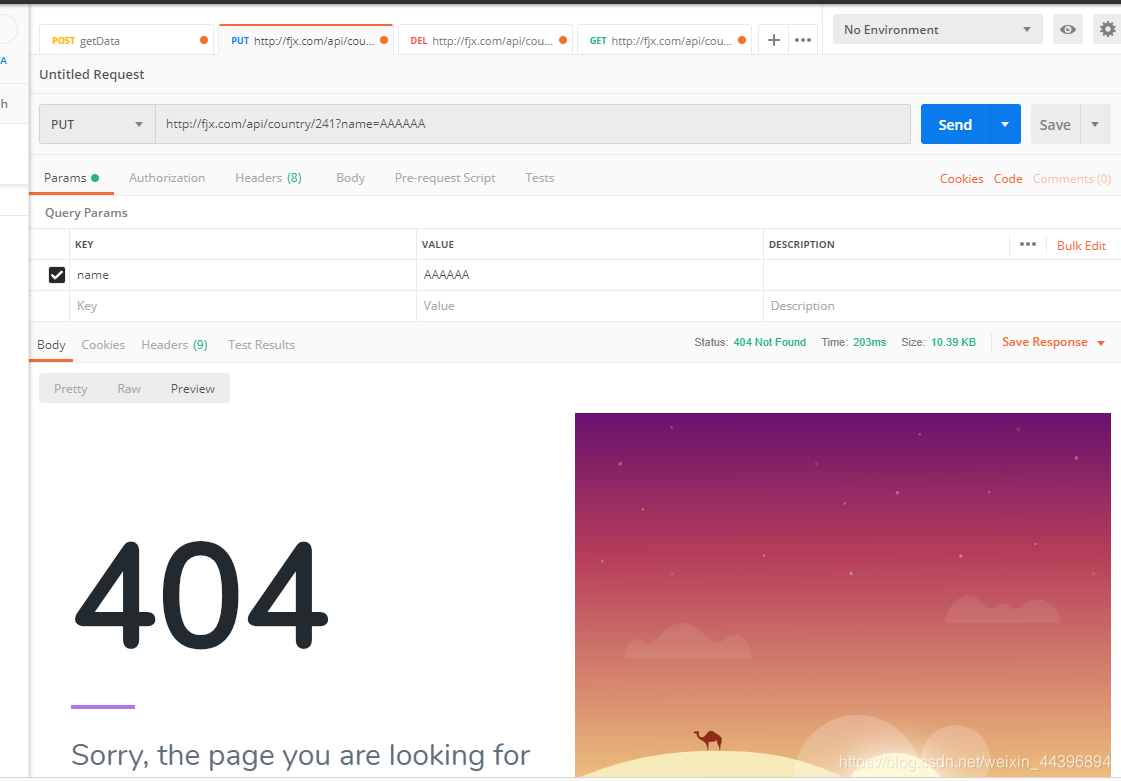Viewport: 1121px width, 781px height.
Task: Click the Untitled Request title
Action: (x=92, y=74)
